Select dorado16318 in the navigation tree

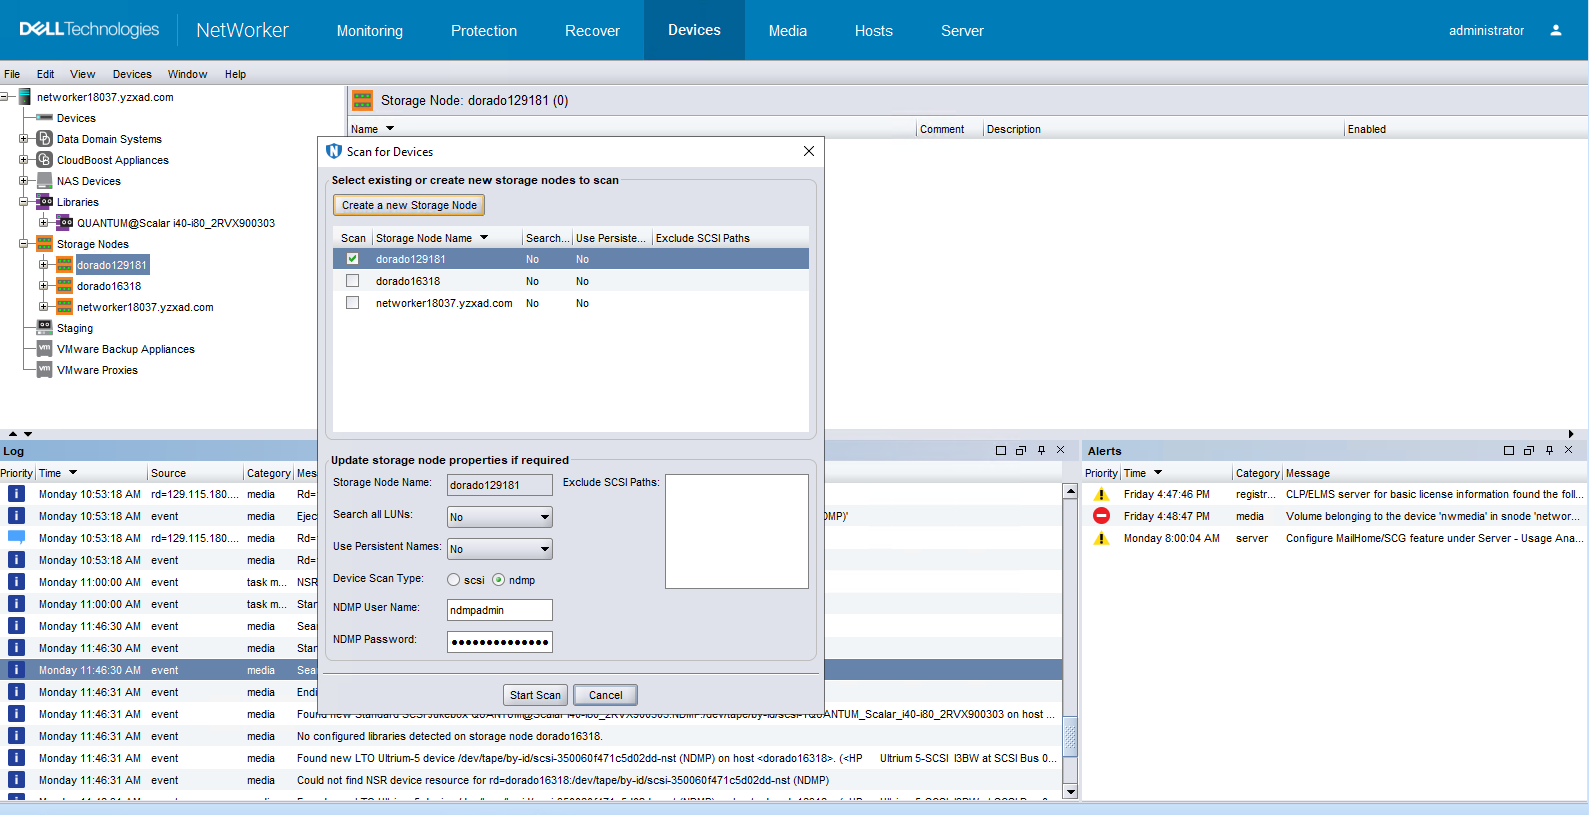[x=109, y=286]
